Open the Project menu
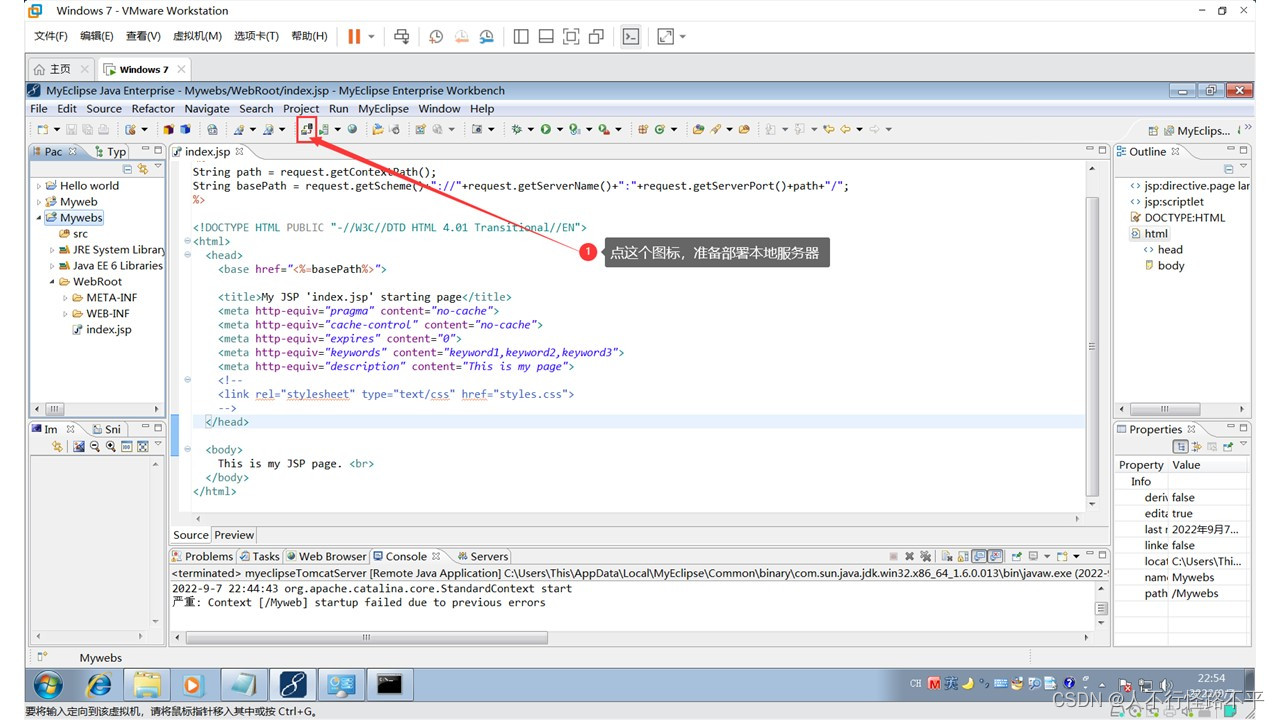 [x=301, y=109]
